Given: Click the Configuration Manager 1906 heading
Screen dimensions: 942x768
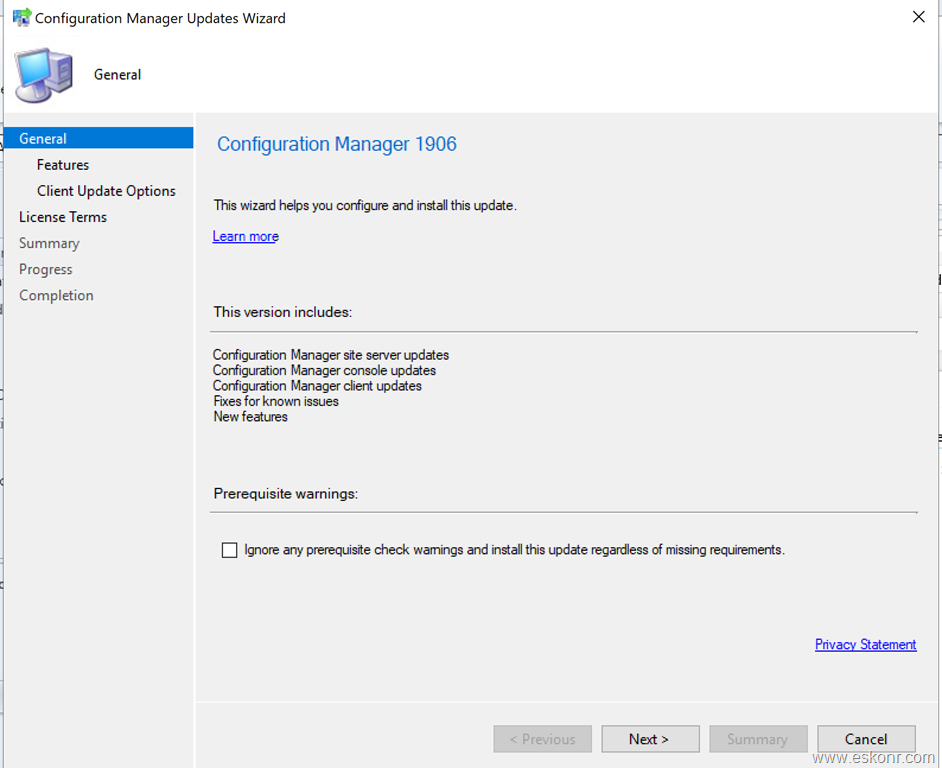Looking at the screenshot, I should coord(337,144).
